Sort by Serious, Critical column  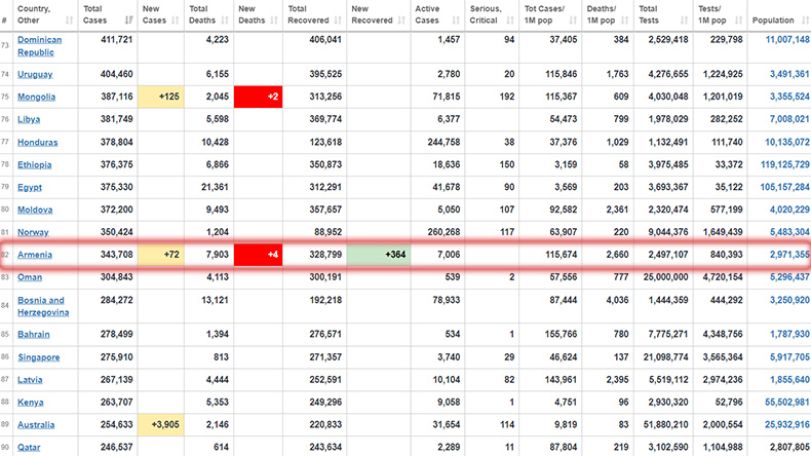[491, 15]
